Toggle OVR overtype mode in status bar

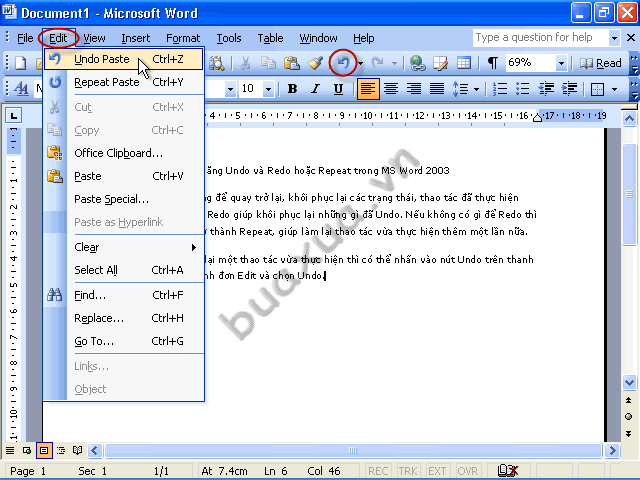[467, 471]
